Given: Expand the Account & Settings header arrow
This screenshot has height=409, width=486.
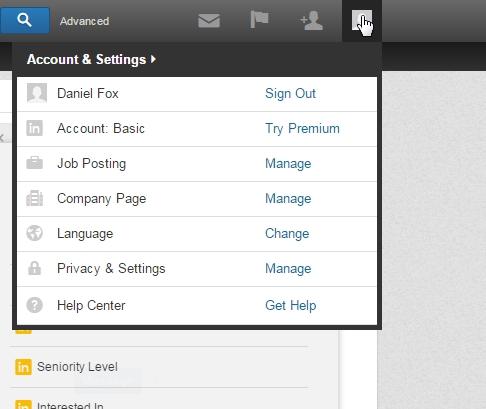Looking at the screenshot, I should [x=153, y=59].
